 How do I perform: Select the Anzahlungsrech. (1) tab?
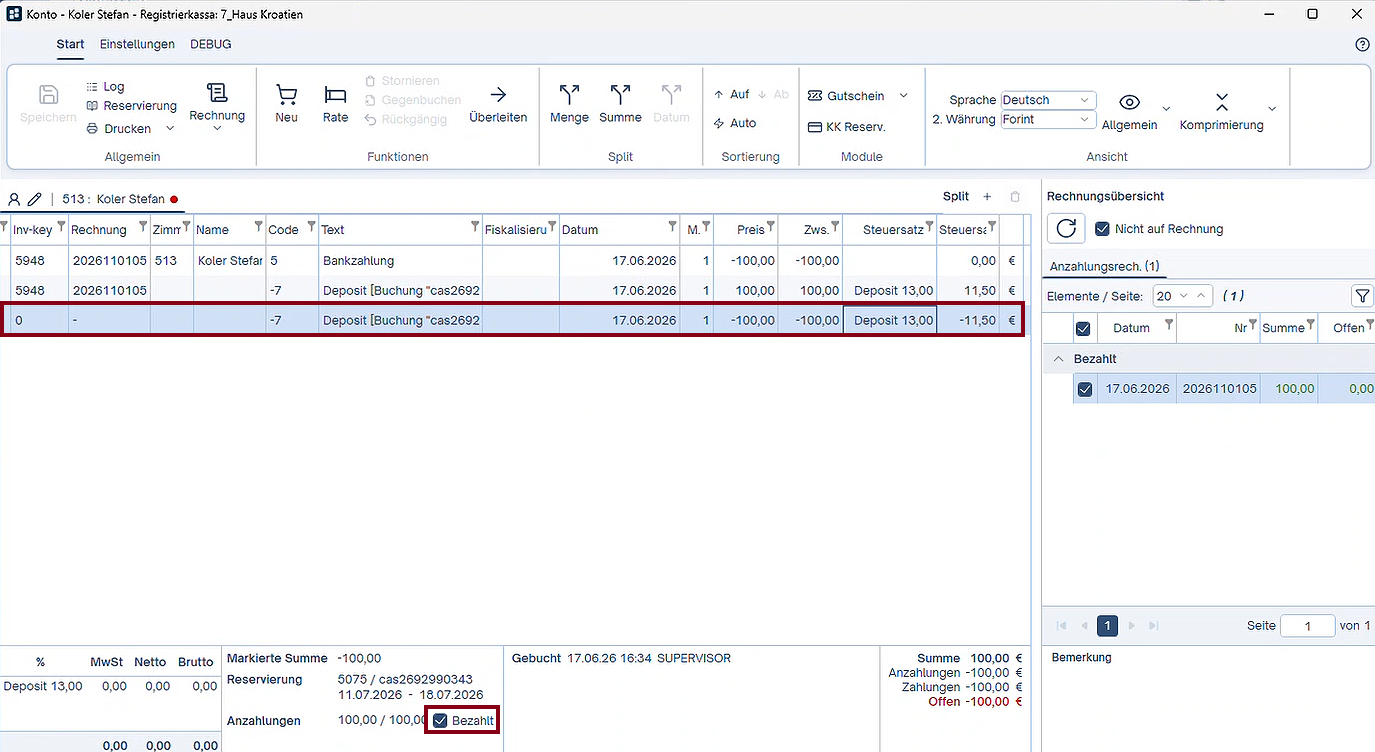click(1103, 266)
